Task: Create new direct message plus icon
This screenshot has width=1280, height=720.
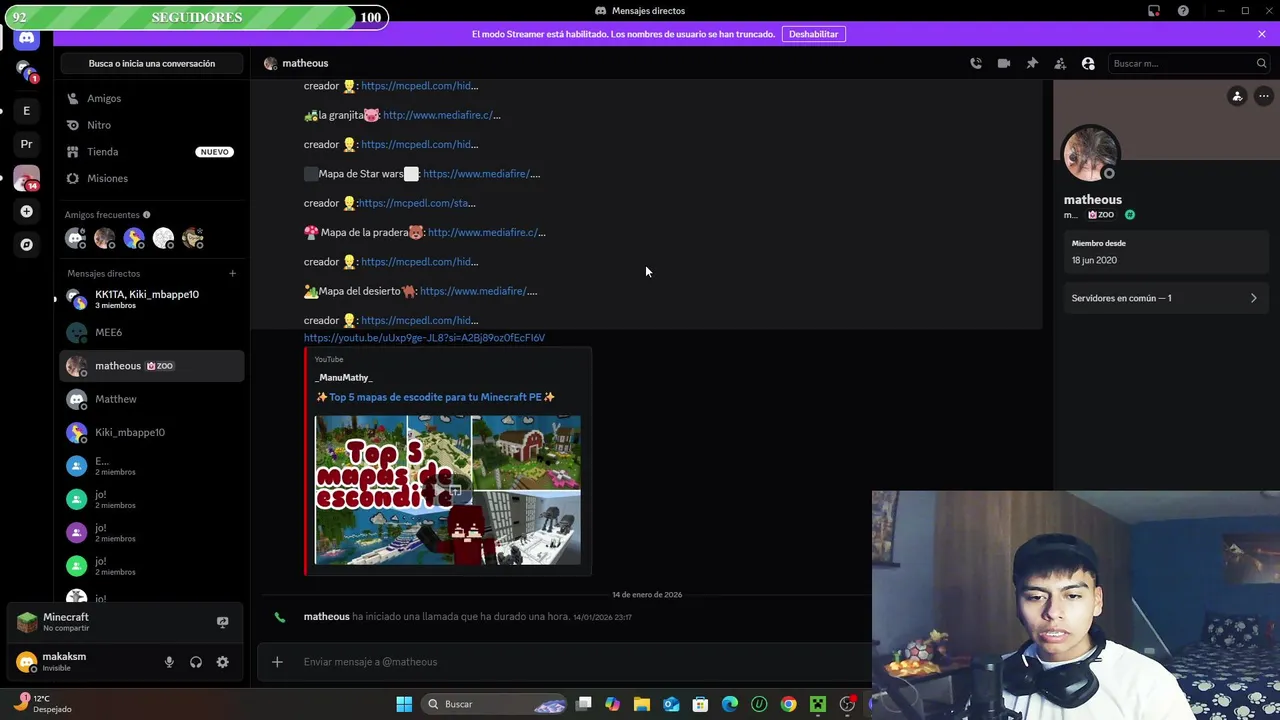Action: (x=232, y=273)
